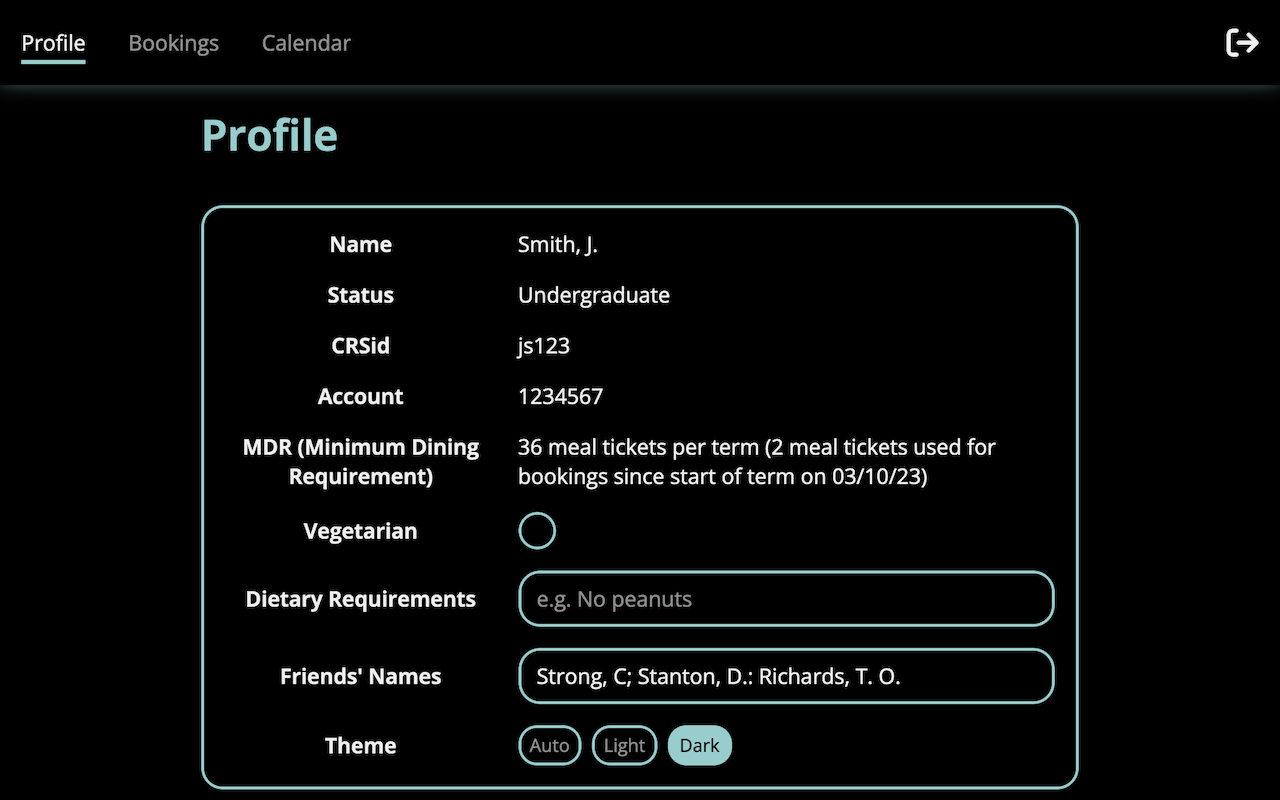1280x800 pixels.
Task: Select the Profile tab
Action: [53, 44]
